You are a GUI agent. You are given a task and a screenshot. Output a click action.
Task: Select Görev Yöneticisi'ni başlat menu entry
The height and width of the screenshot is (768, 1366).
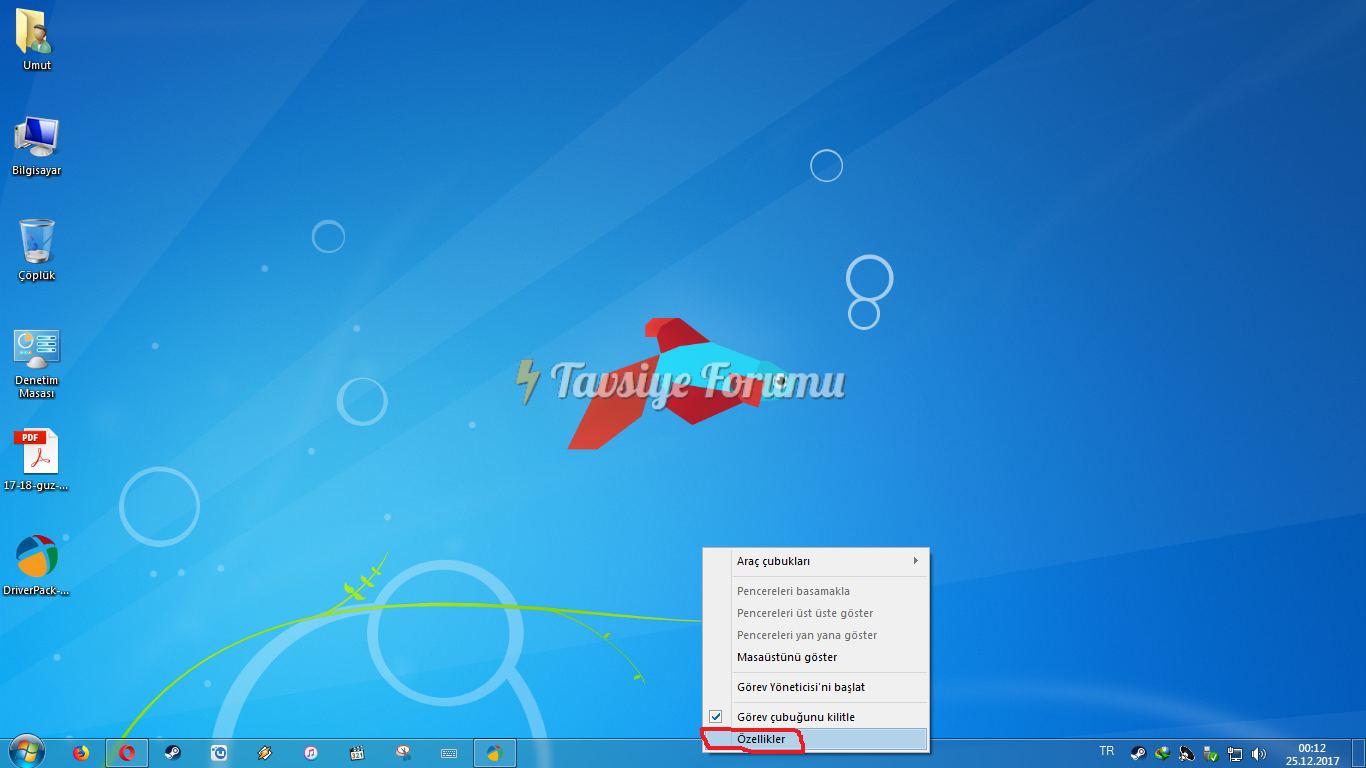tap(815, 687)
